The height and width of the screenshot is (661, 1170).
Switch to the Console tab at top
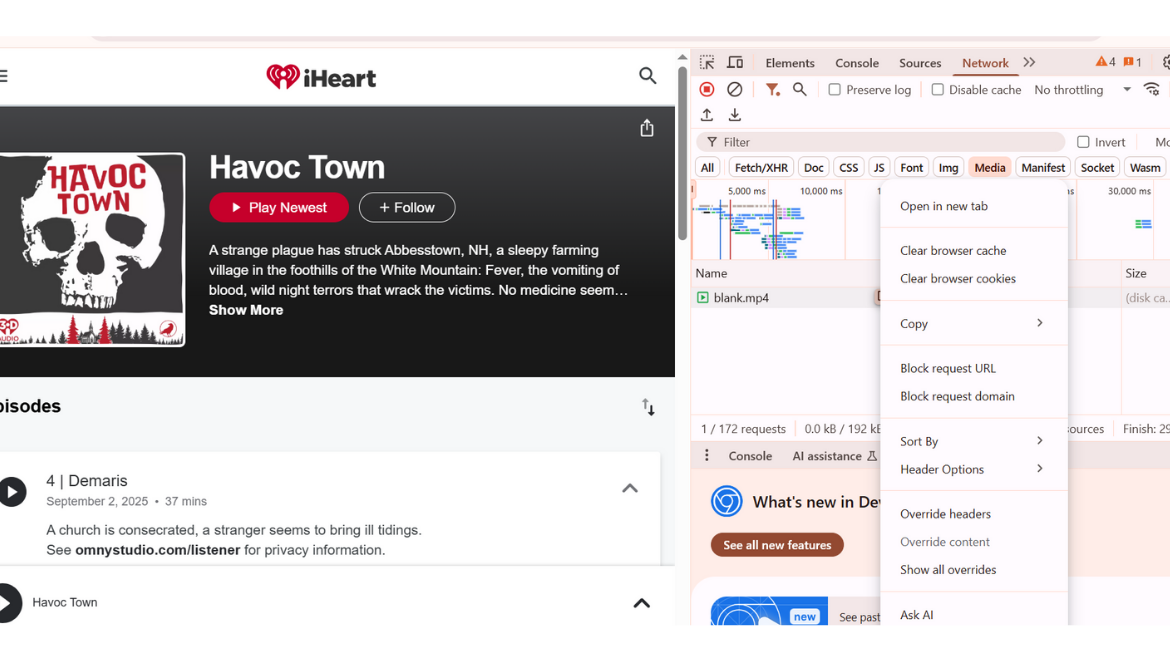(857, 63)
